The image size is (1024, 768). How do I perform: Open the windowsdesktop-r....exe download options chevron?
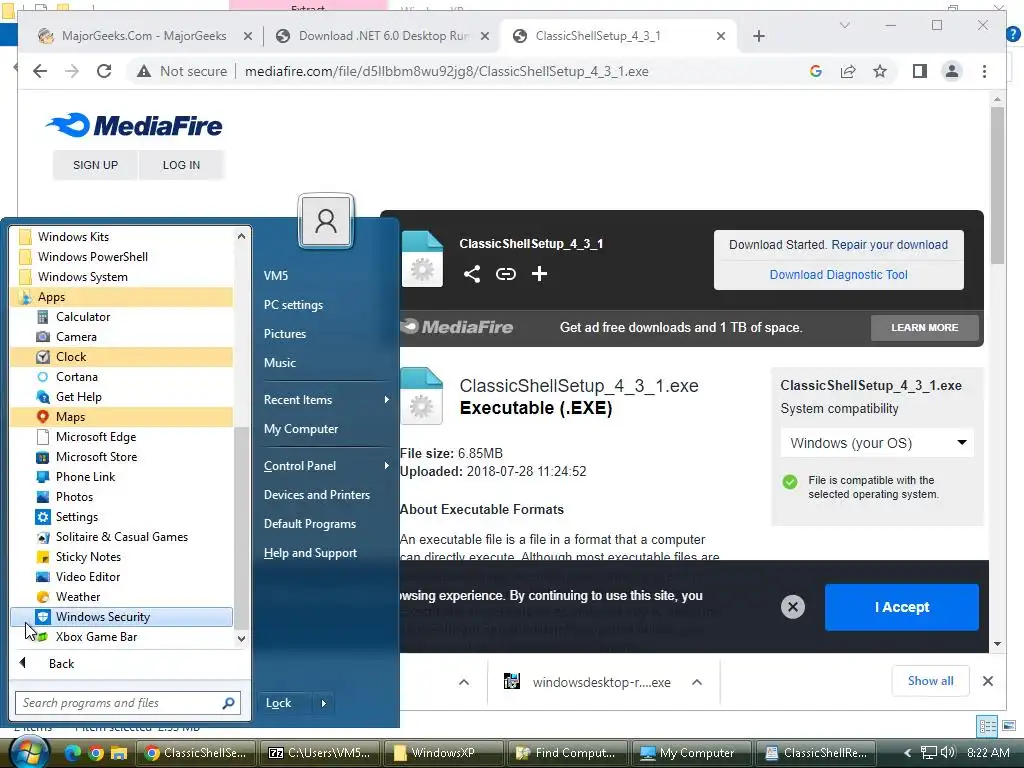(697, 682)
